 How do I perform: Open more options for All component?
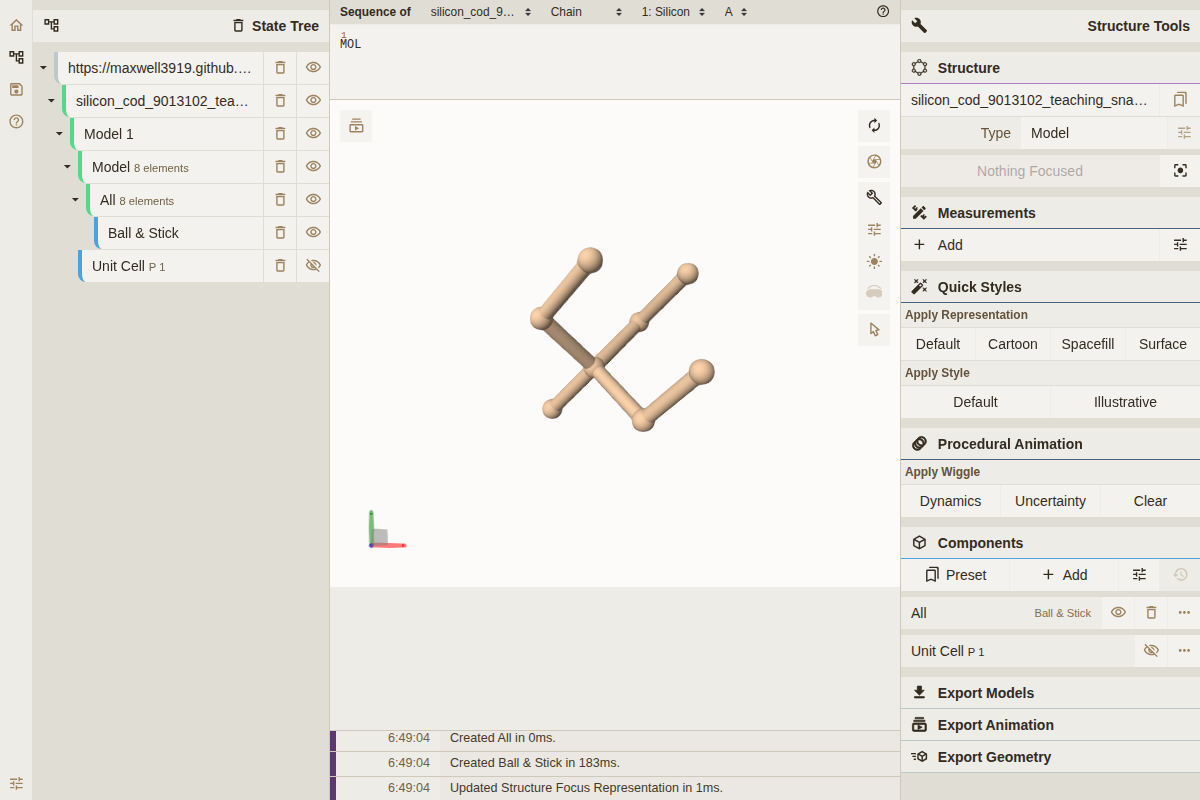click(x=1184, y=612)
